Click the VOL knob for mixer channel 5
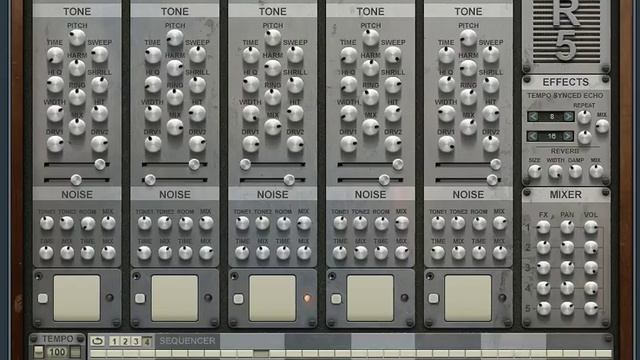 [591, 308]
